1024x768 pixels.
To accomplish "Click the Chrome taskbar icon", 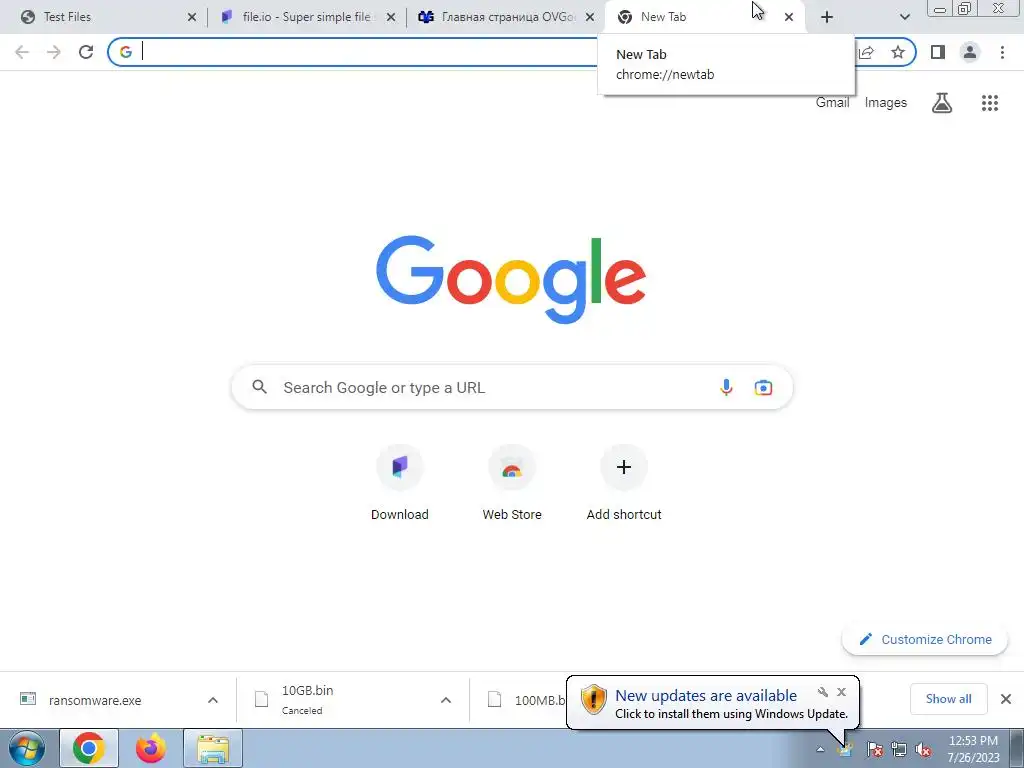I will (89, 748).
